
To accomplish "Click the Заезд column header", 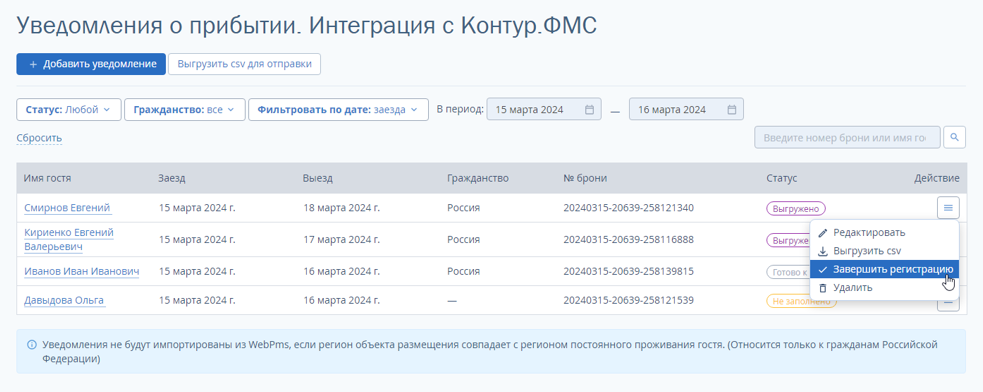I will click(x=172, y=178).
